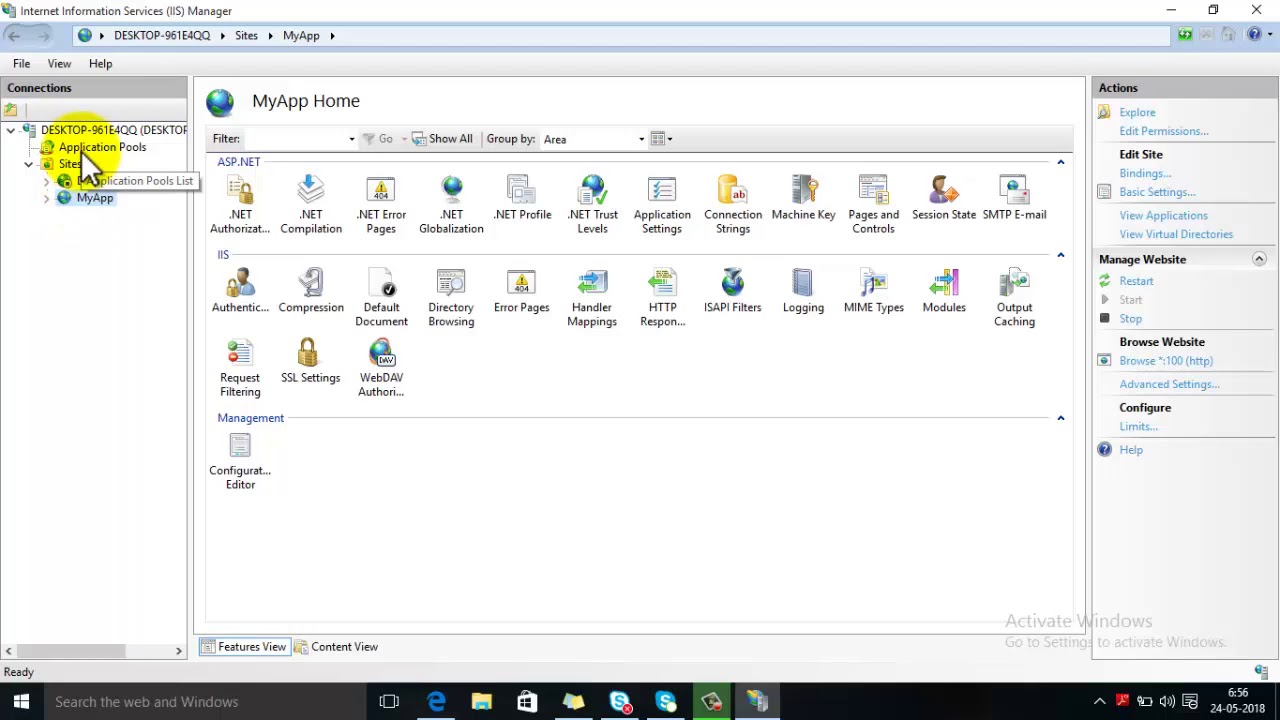Select Application Pools tree item
1280x720 pixels.
click(x=102, y=147)
